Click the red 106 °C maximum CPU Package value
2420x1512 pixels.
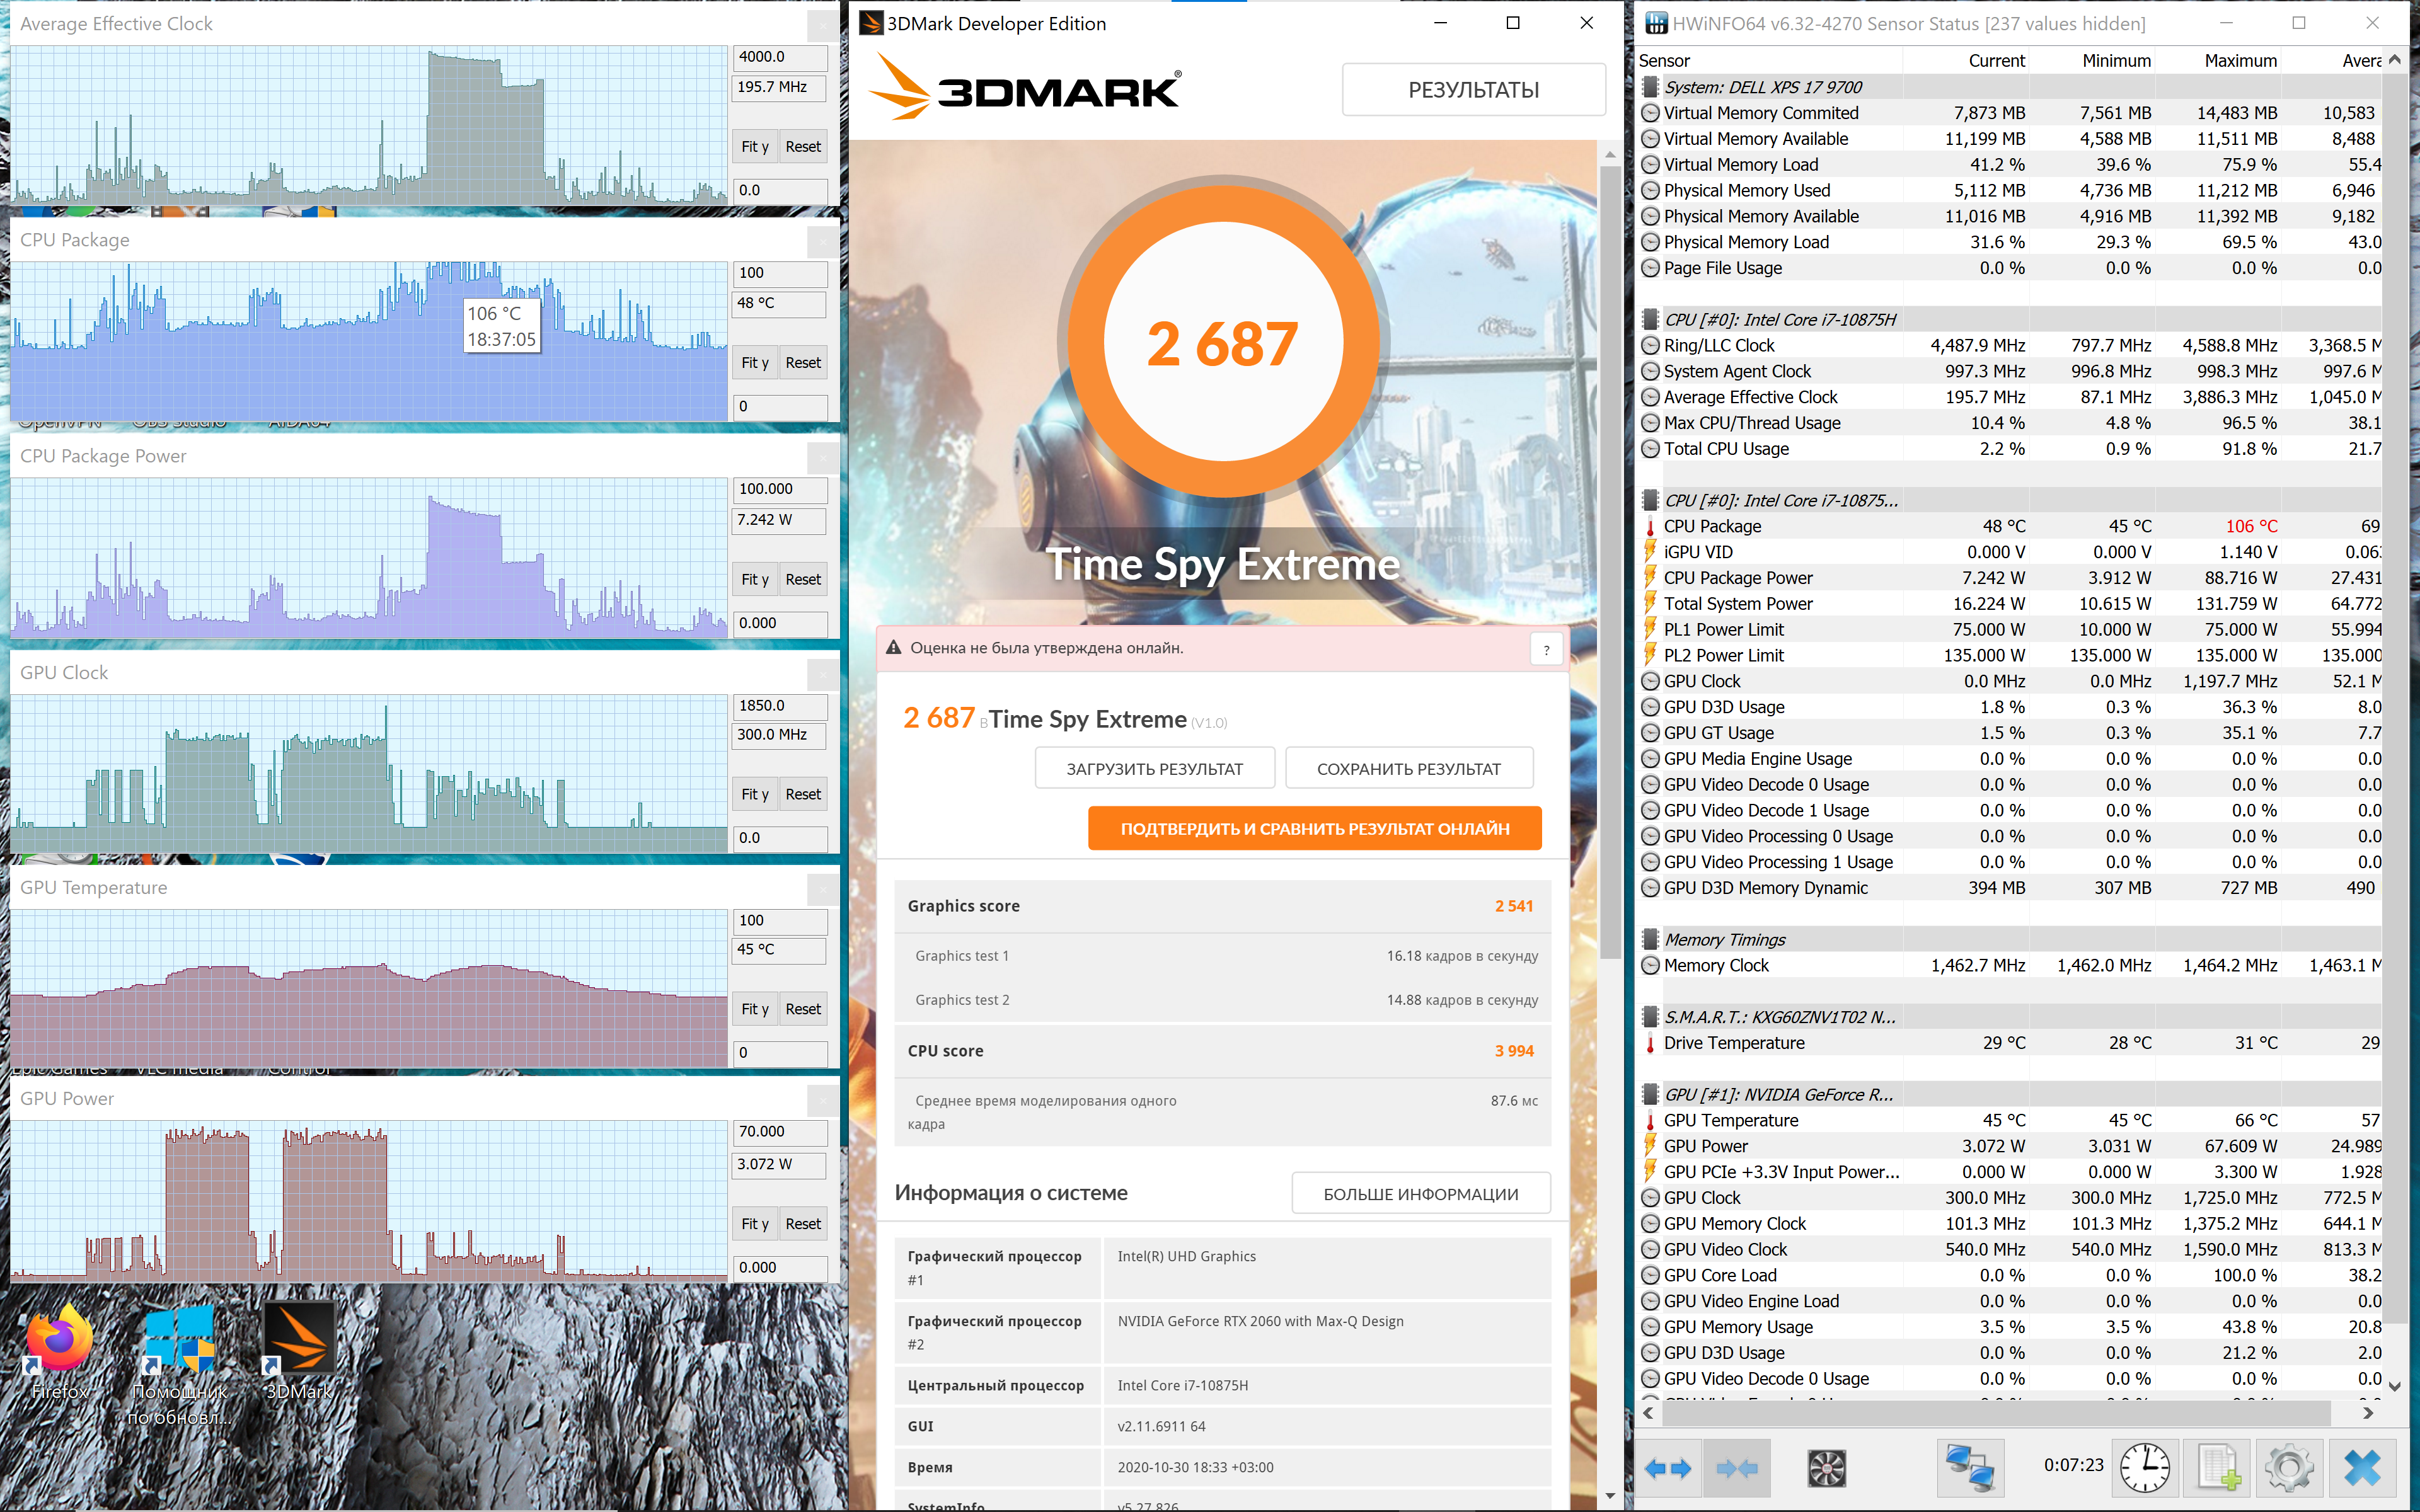pos(2250,526)
